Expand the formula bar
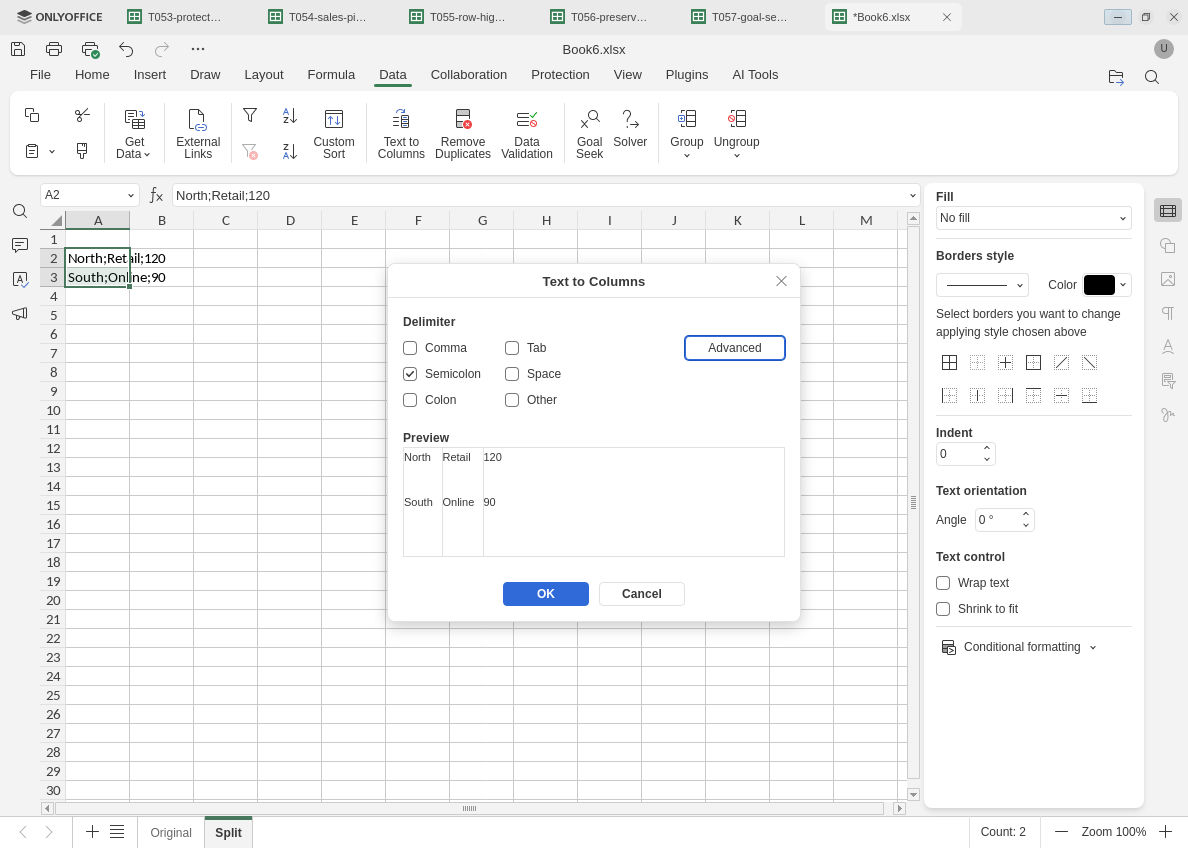Viewport: 1188px width, 848px height. [912, 196]
